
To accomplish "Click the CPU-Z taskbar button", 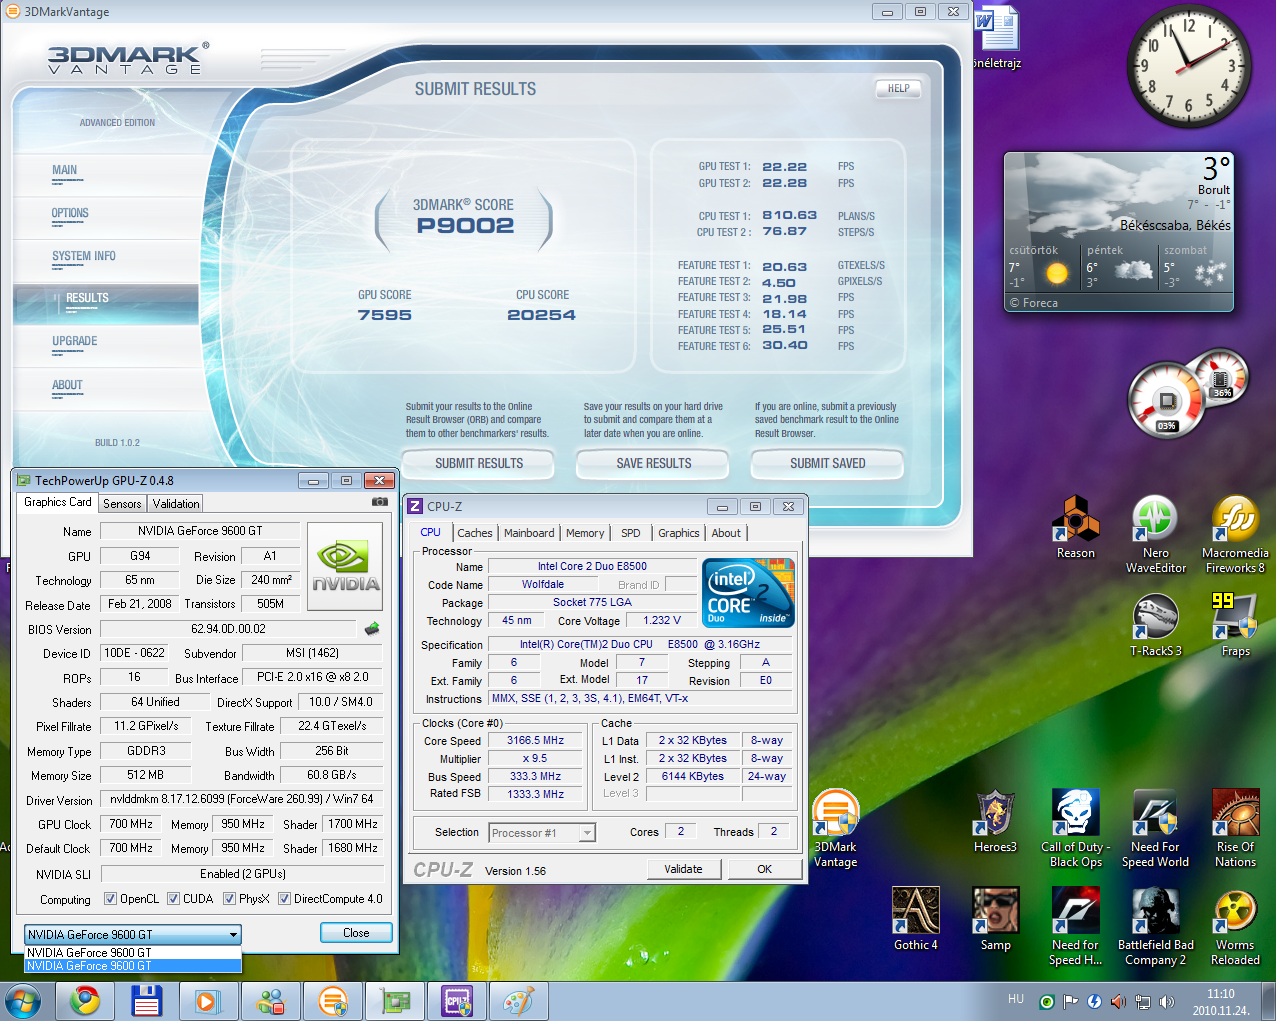I will [456, 1001].
